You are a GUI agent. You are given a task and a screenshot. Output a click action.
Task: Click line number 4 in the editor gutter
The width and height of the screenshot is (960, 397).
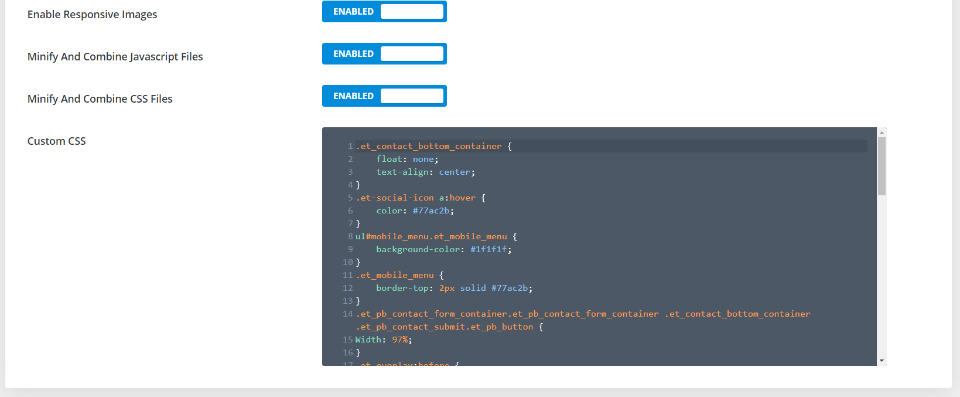pos(350,185)
